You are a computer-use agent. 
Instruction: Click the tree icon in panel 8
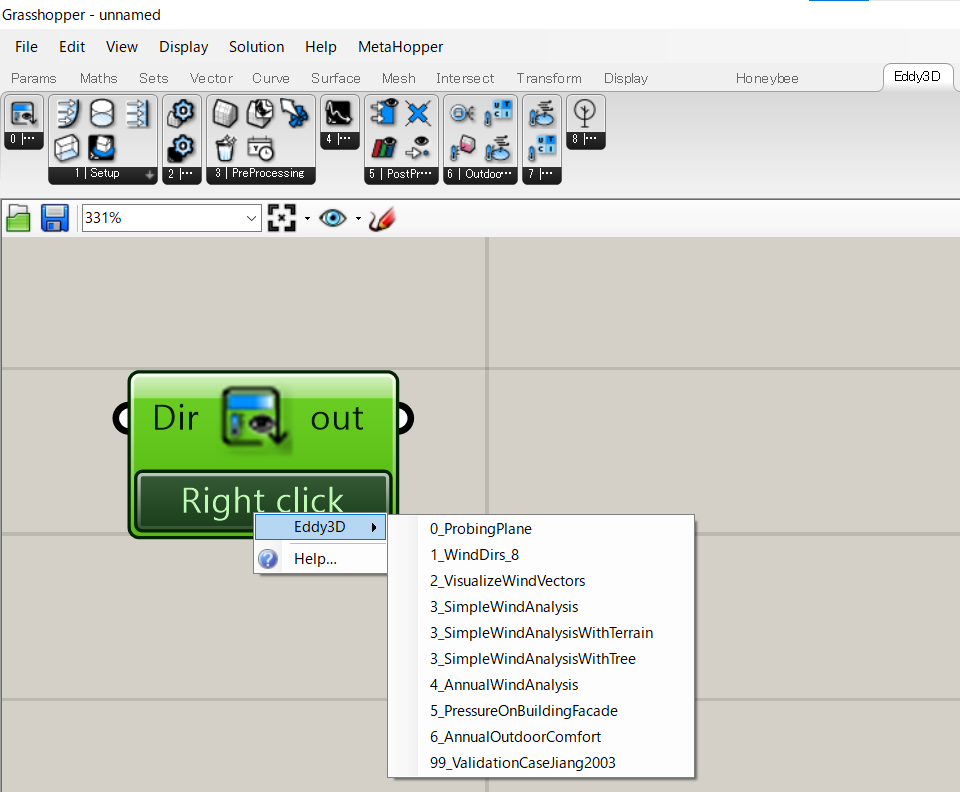click(x=585, y=113)
